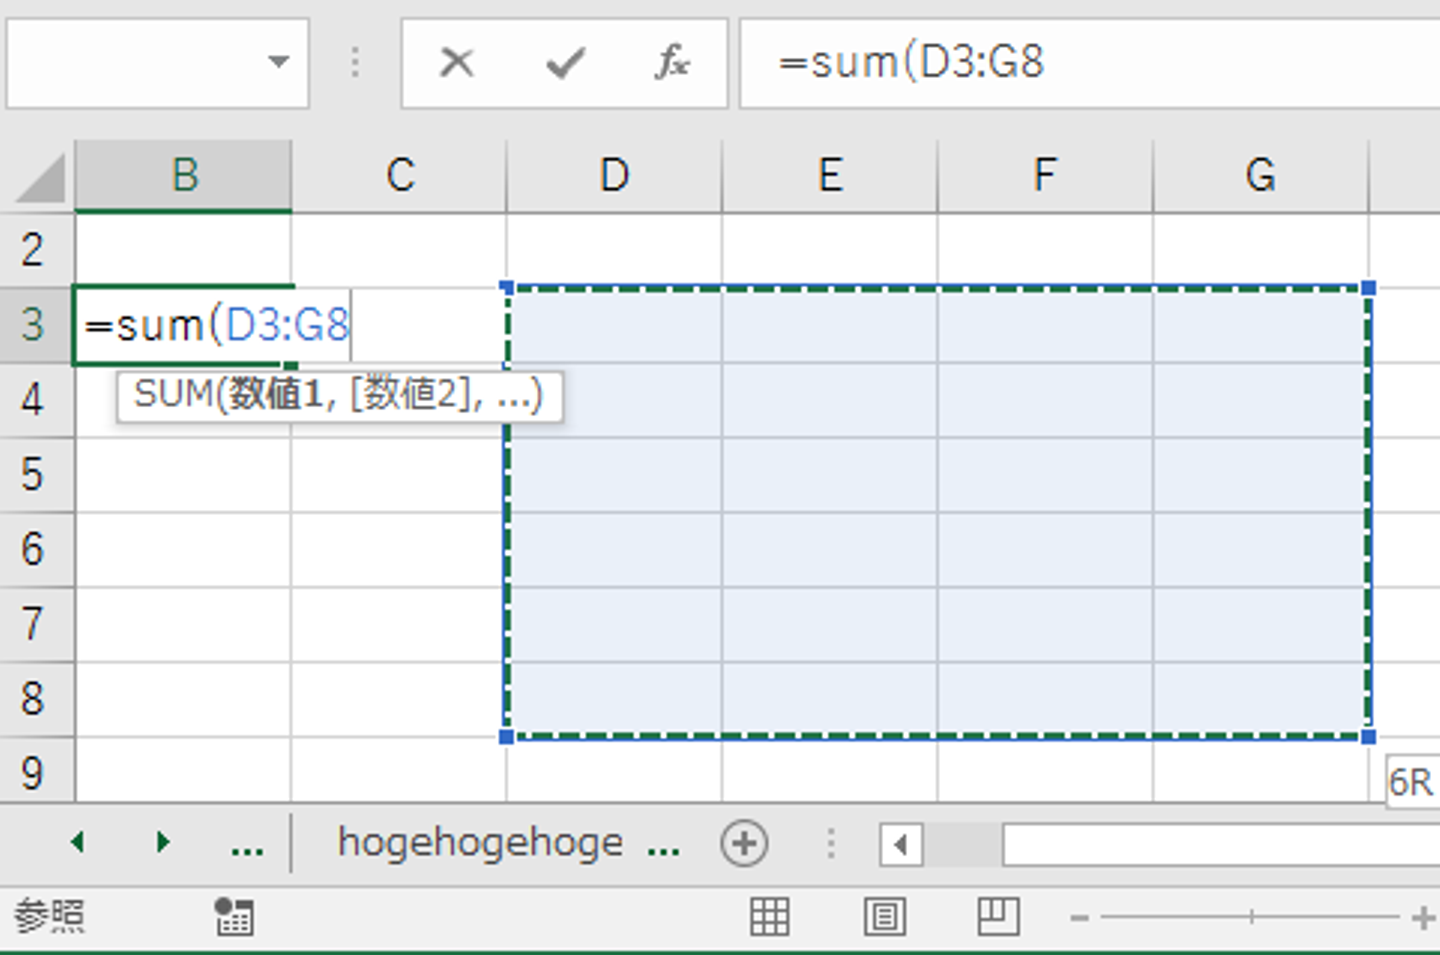
Task: Show hidden sheet tabs via left ellipsis
Action: click(246, 846)
